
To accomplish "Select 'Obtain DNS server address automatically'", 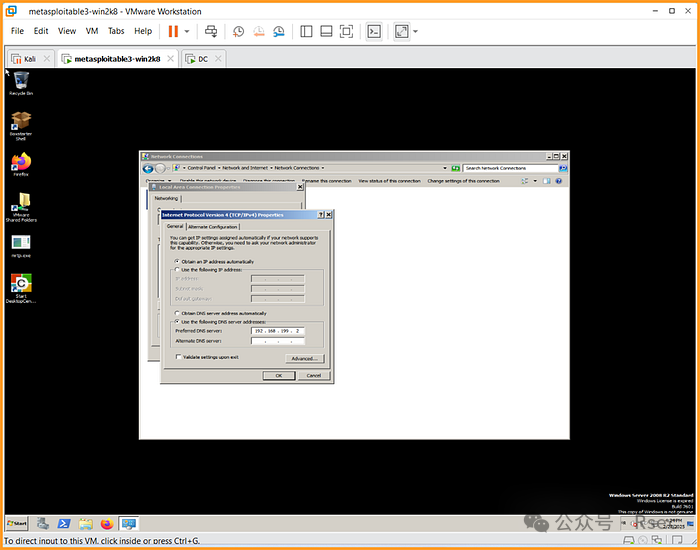I will click(x=177, y=313).
